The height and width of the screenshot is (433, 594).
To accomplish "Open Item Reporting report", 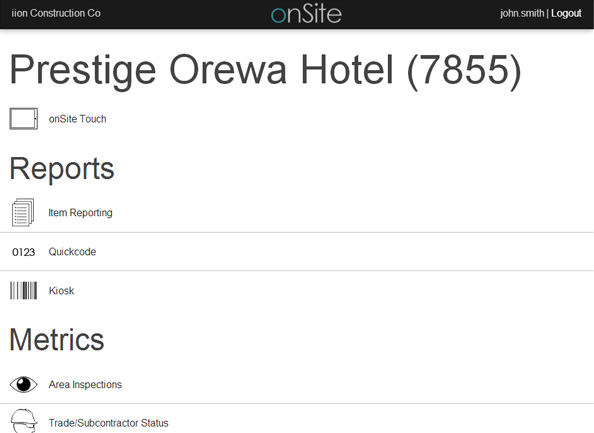I will (x=80, y=213).
